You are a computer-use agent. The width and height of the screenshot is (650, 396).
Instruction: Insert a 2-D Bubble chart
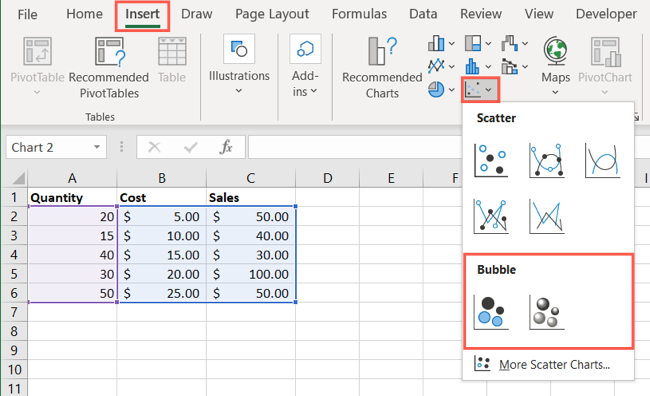pos(491,313)
